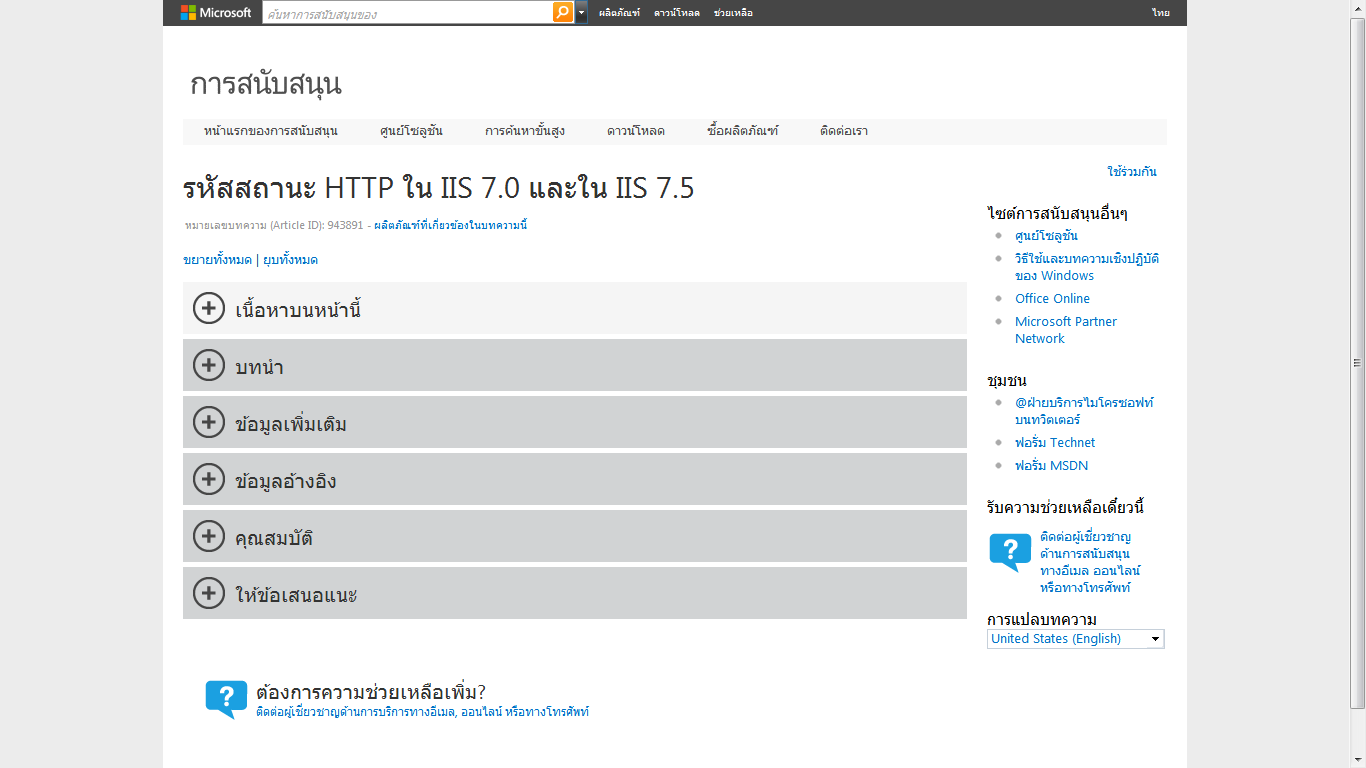Open the Office Online link

(1052, 299)
